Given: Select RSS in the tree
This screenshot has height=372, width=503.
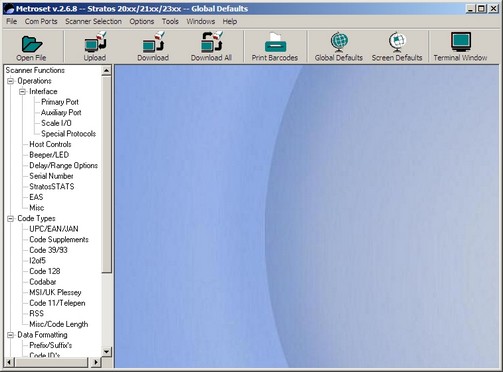Looking at the screenshot, I should [36, 314].
